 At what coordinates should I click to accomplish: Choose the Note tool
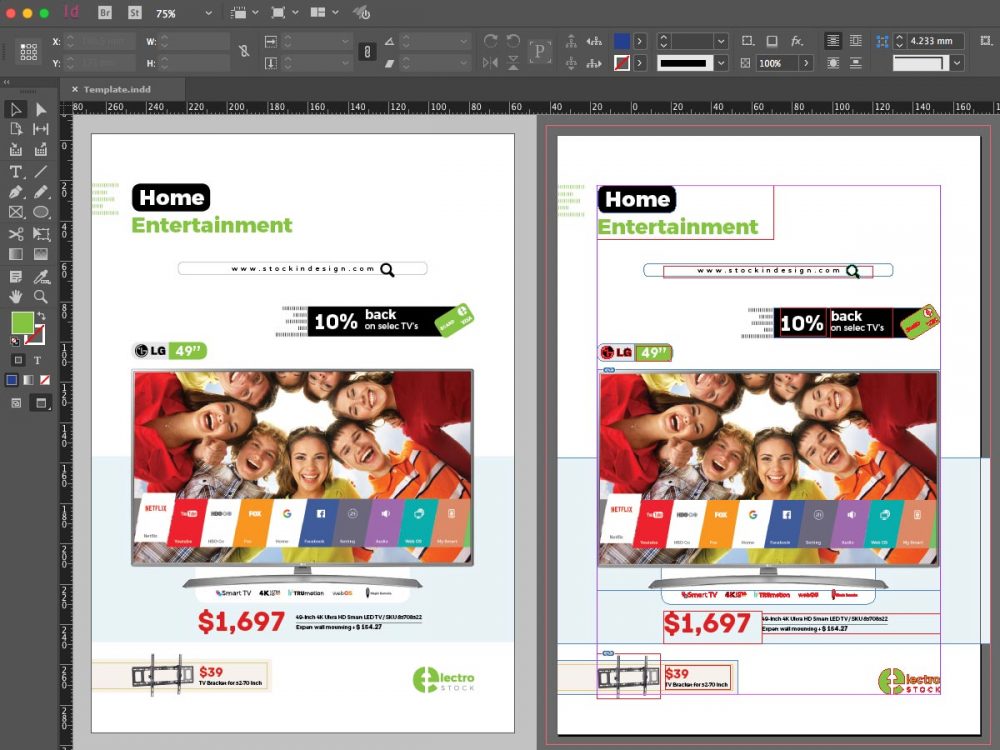[16, 276]
